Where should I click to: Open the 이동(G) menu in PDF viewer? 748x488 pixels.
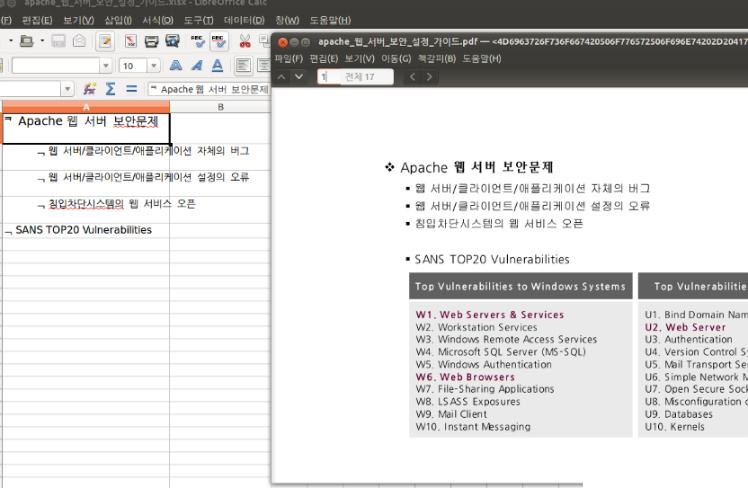396,59
